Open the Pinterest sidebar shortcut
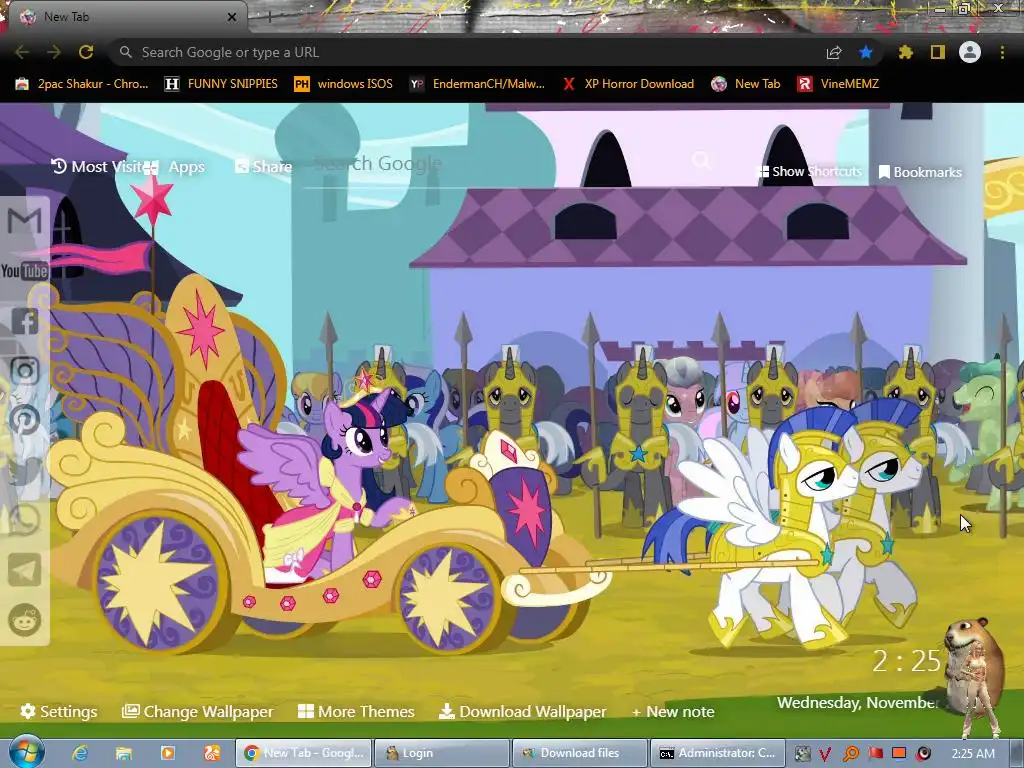This screenshot has height=768, width=1024. tap(24, 420)
